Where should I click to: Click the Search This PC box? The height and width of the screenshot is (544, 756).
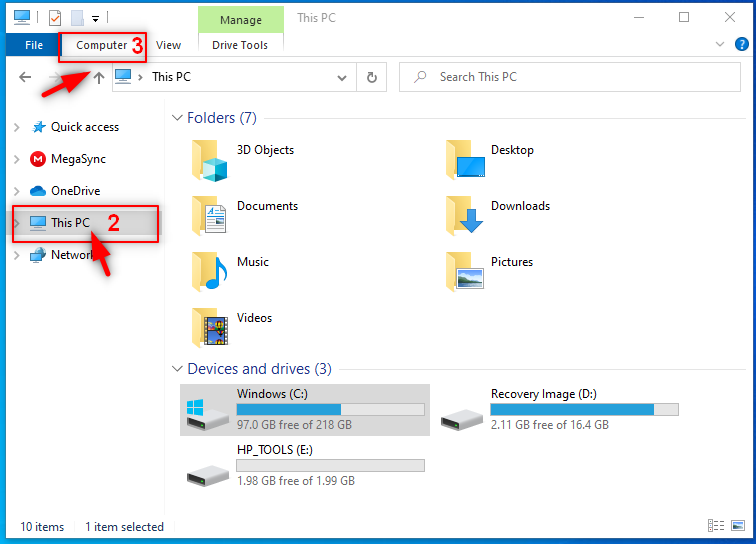[x=569, y=77]
